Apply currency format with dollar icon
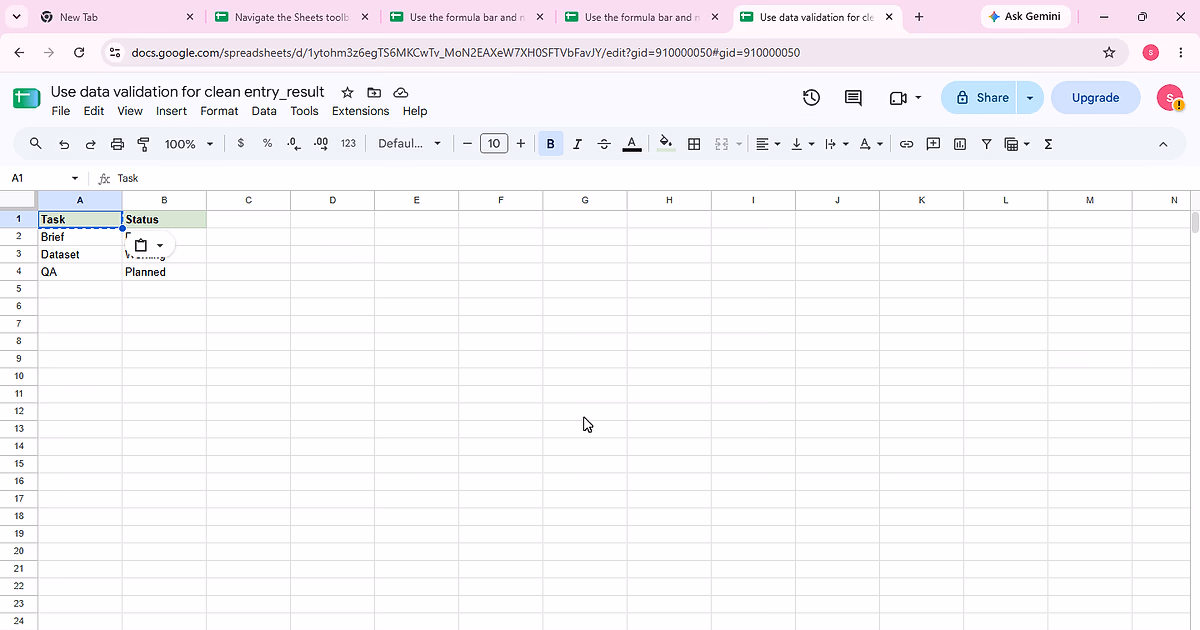 [241, 144]
